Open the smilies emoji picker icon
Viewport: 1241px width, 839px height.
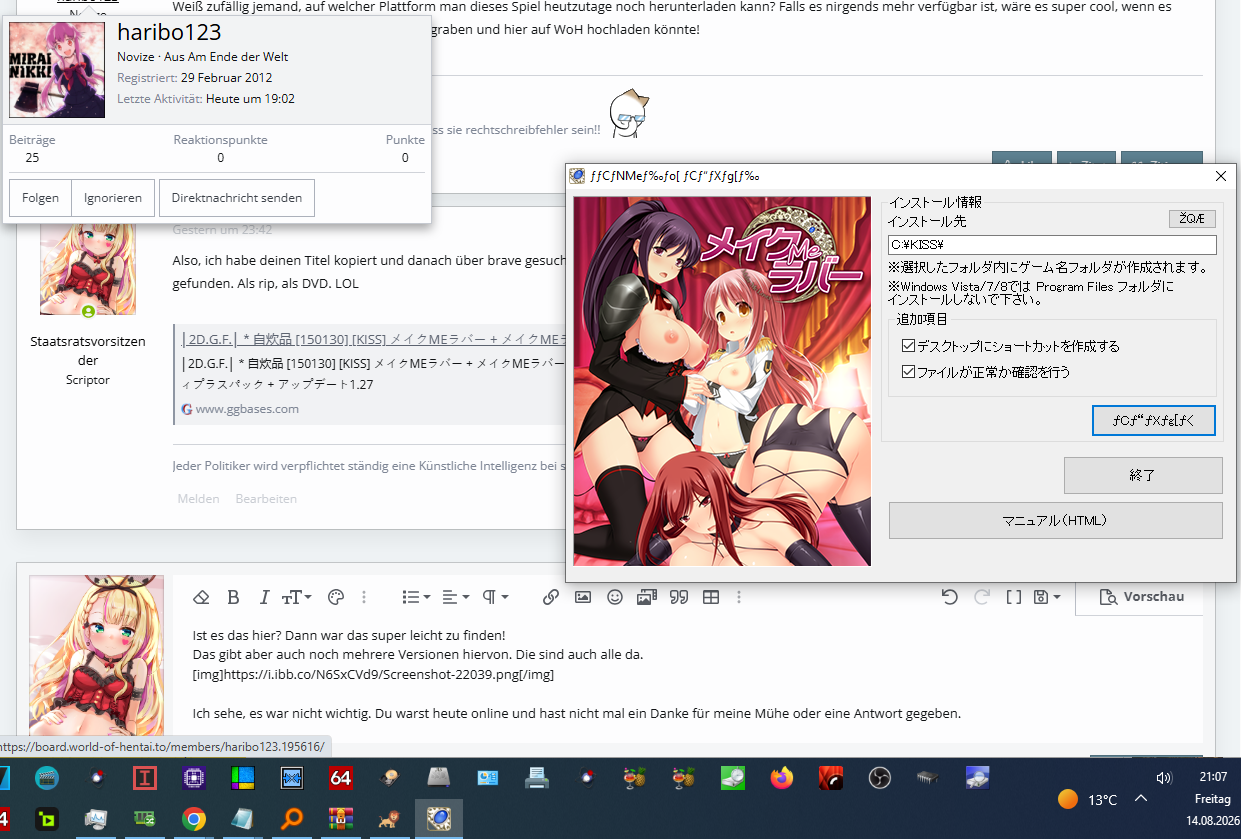pos(615,597)
